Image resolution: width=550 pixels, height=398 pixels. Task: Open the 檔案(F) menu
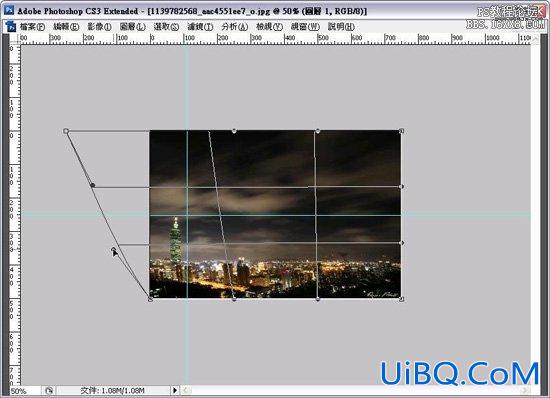32,27
